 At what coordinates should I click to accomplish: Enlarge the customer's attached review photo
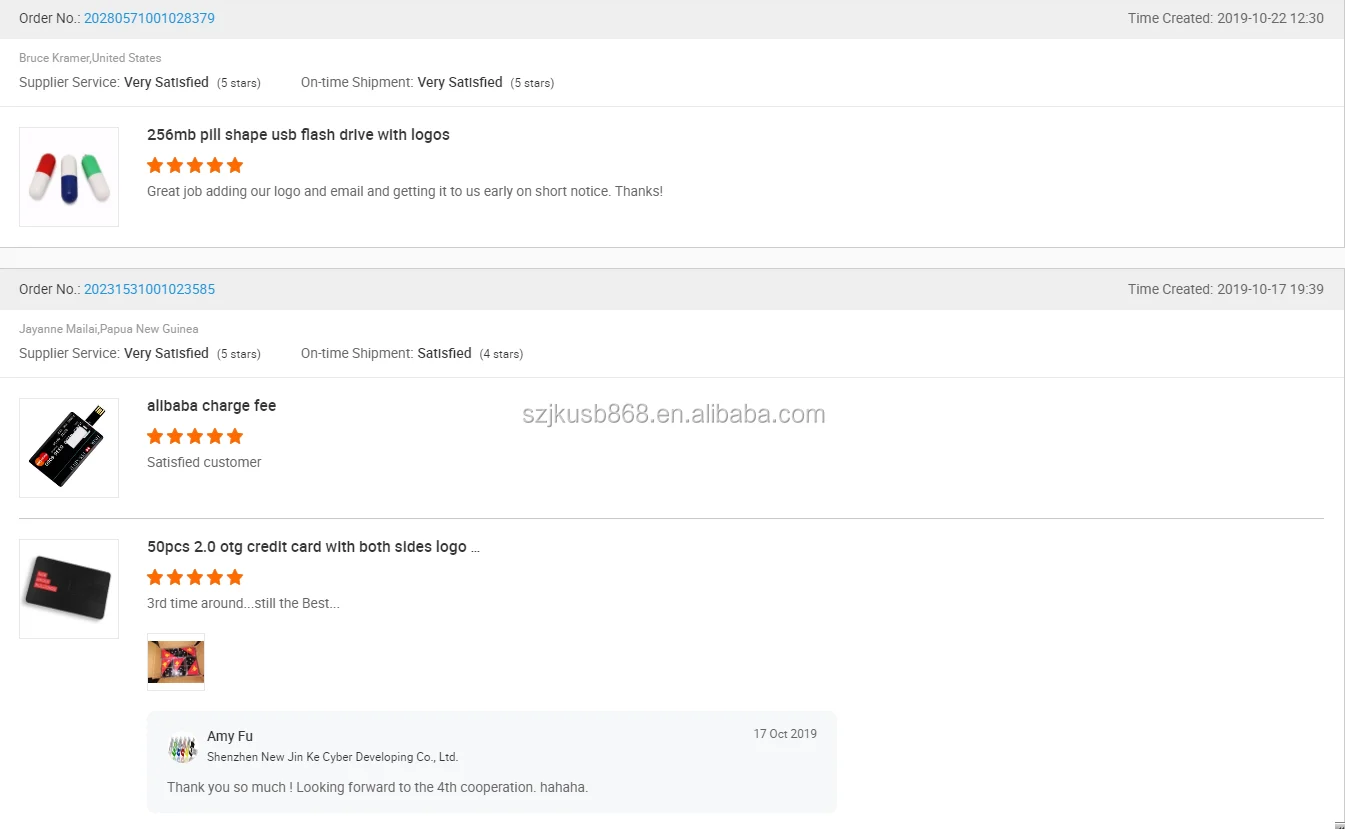point(176,661)
